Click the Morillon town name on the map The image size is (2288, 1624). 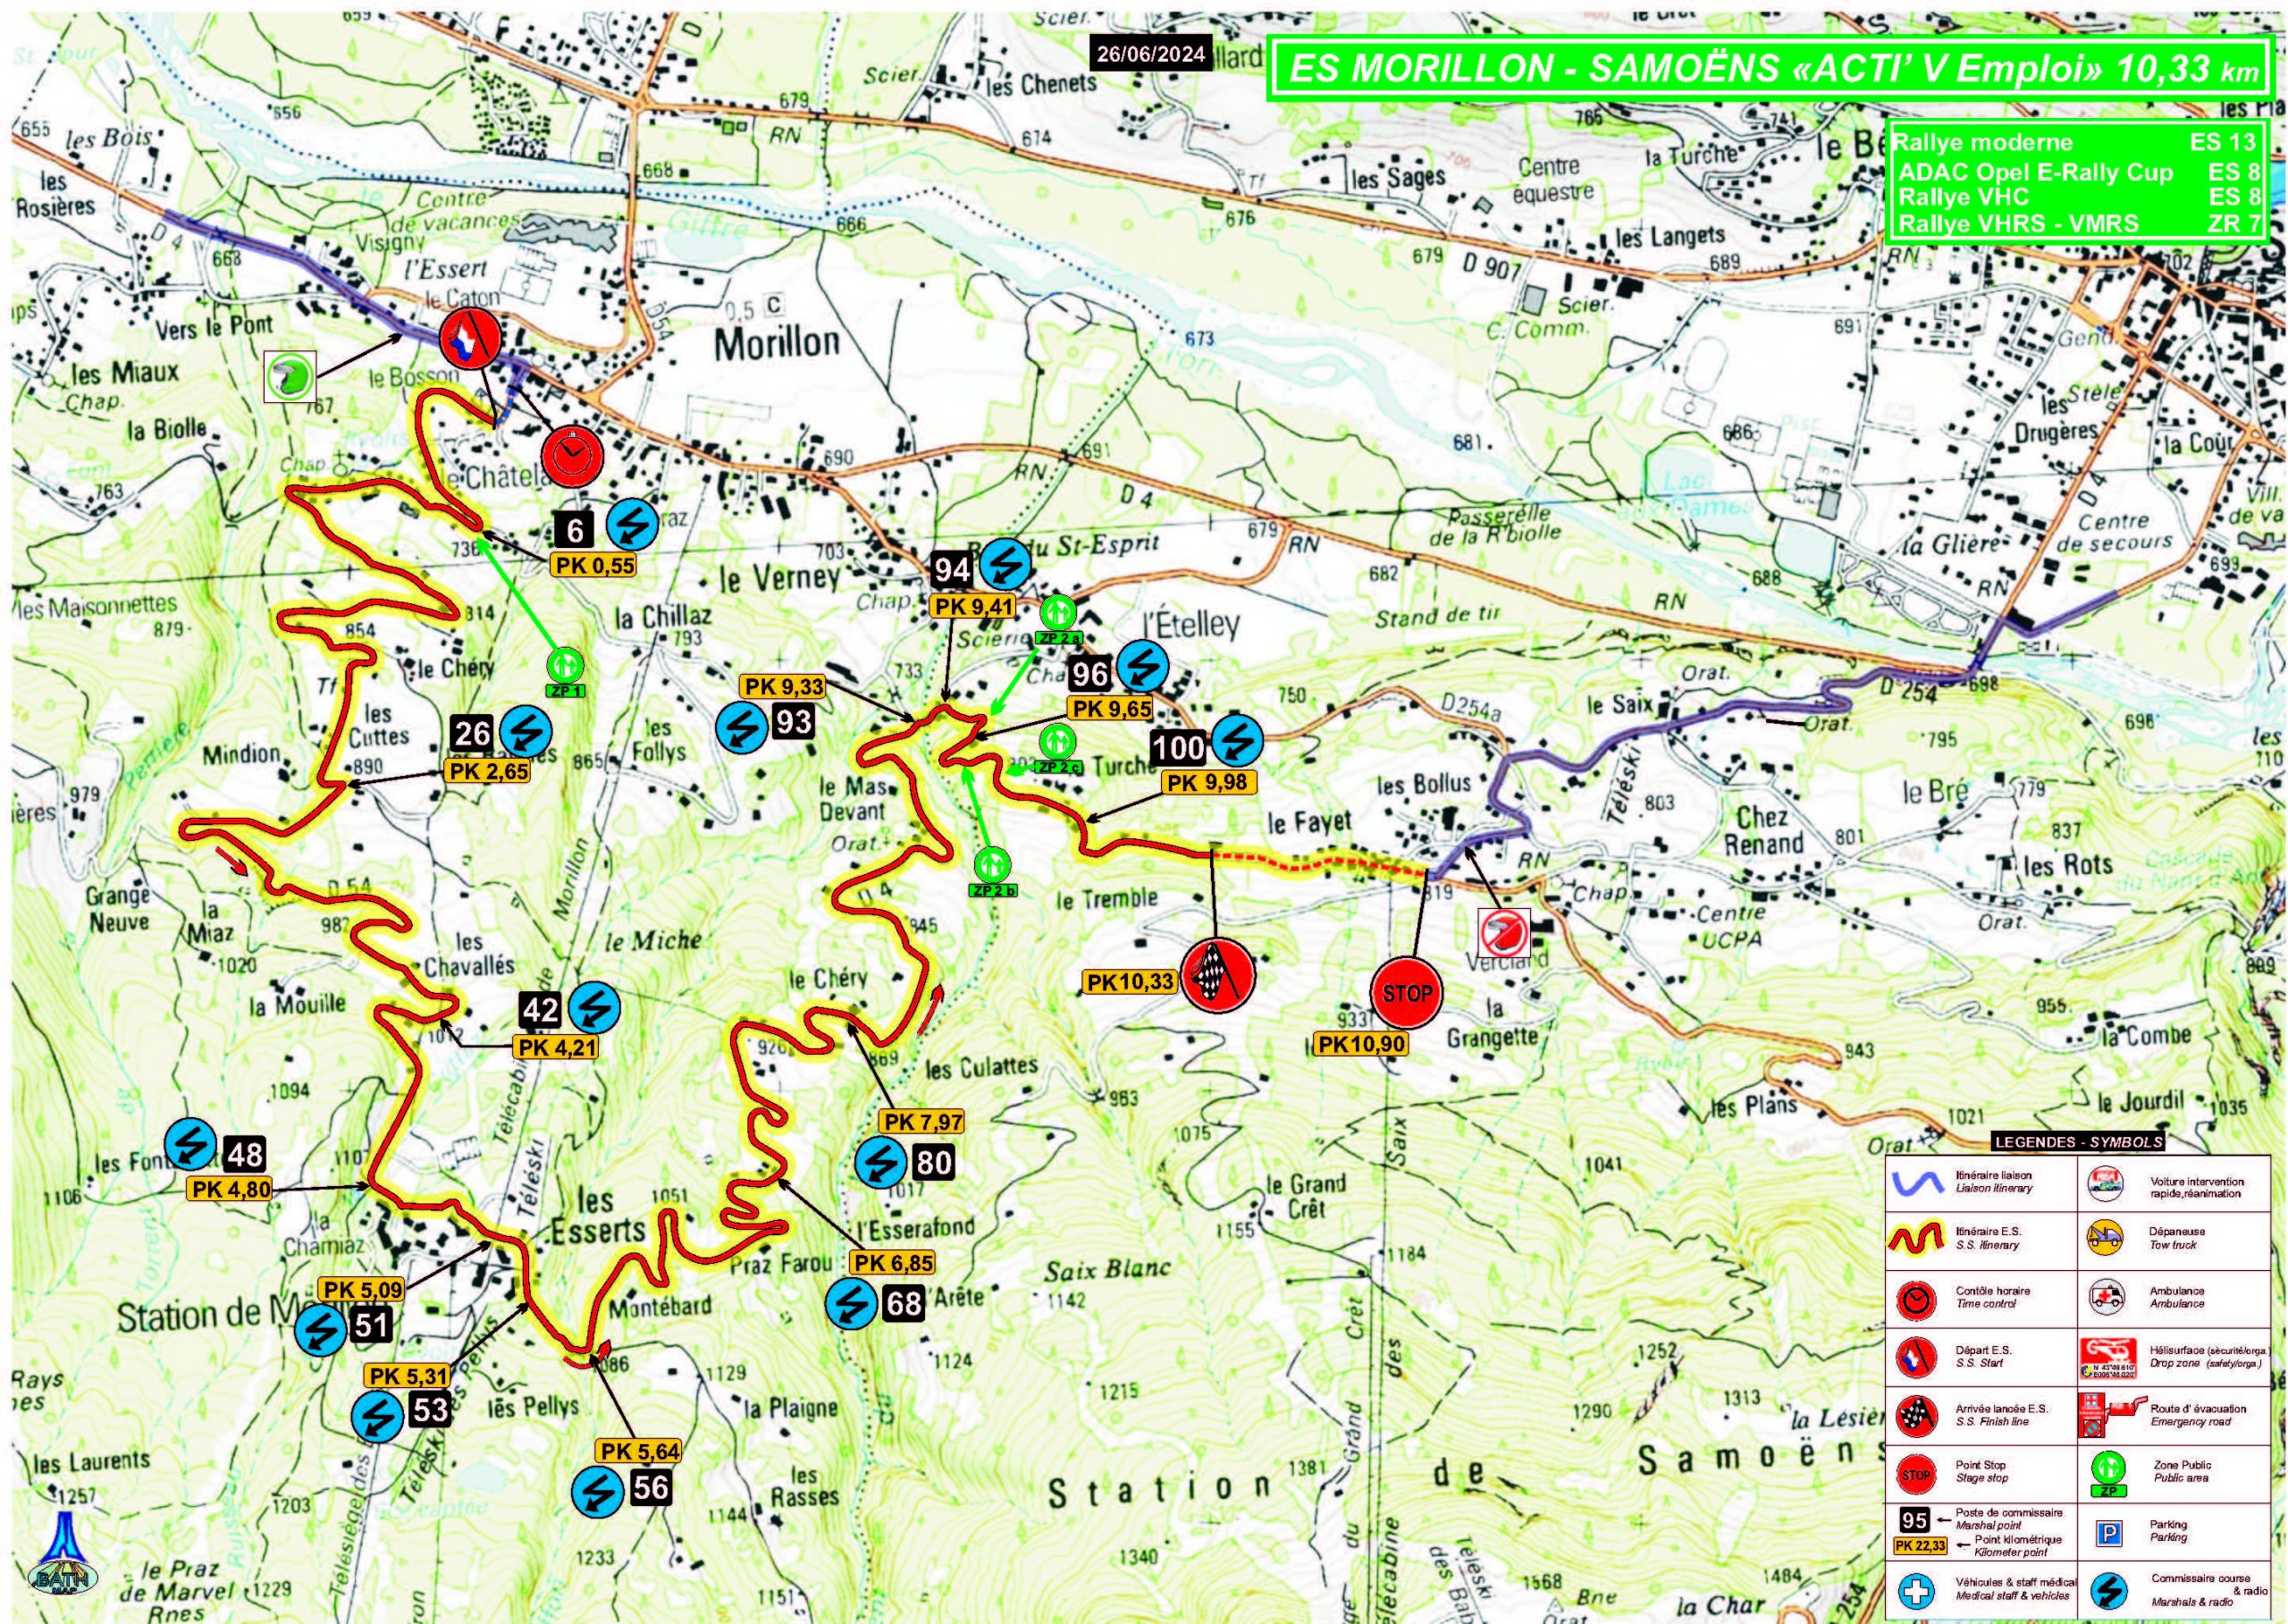[x=777, y=344]
